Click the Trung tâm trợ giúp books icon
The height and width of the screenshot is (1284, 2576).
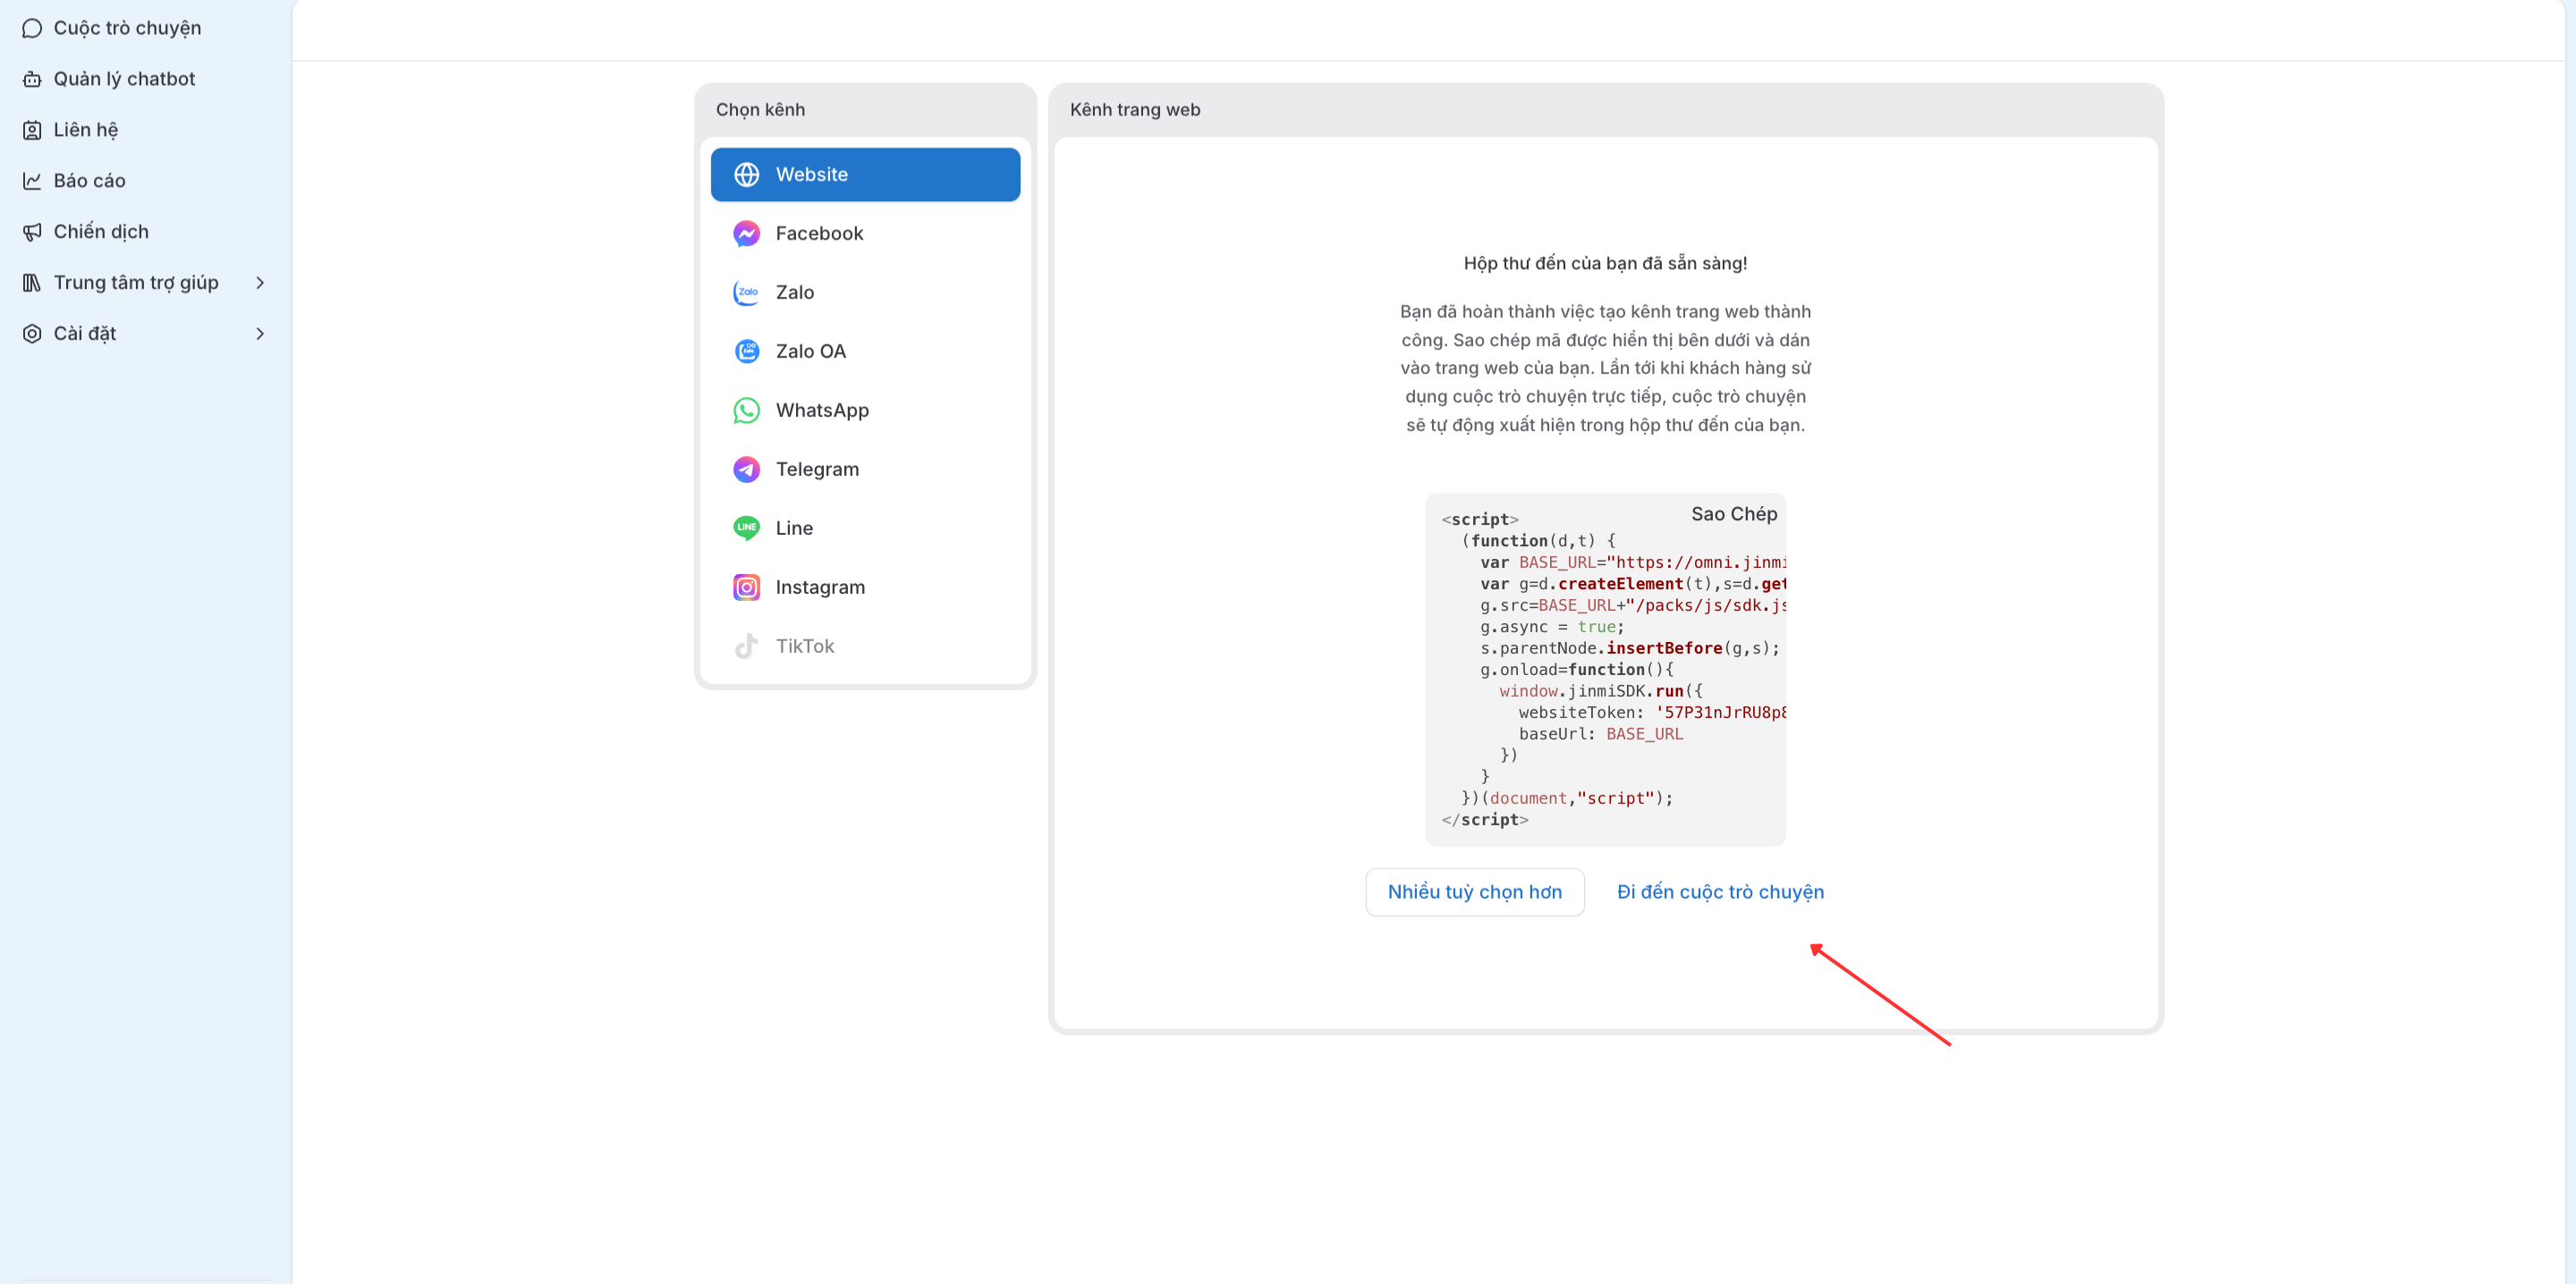pos(32,283)
